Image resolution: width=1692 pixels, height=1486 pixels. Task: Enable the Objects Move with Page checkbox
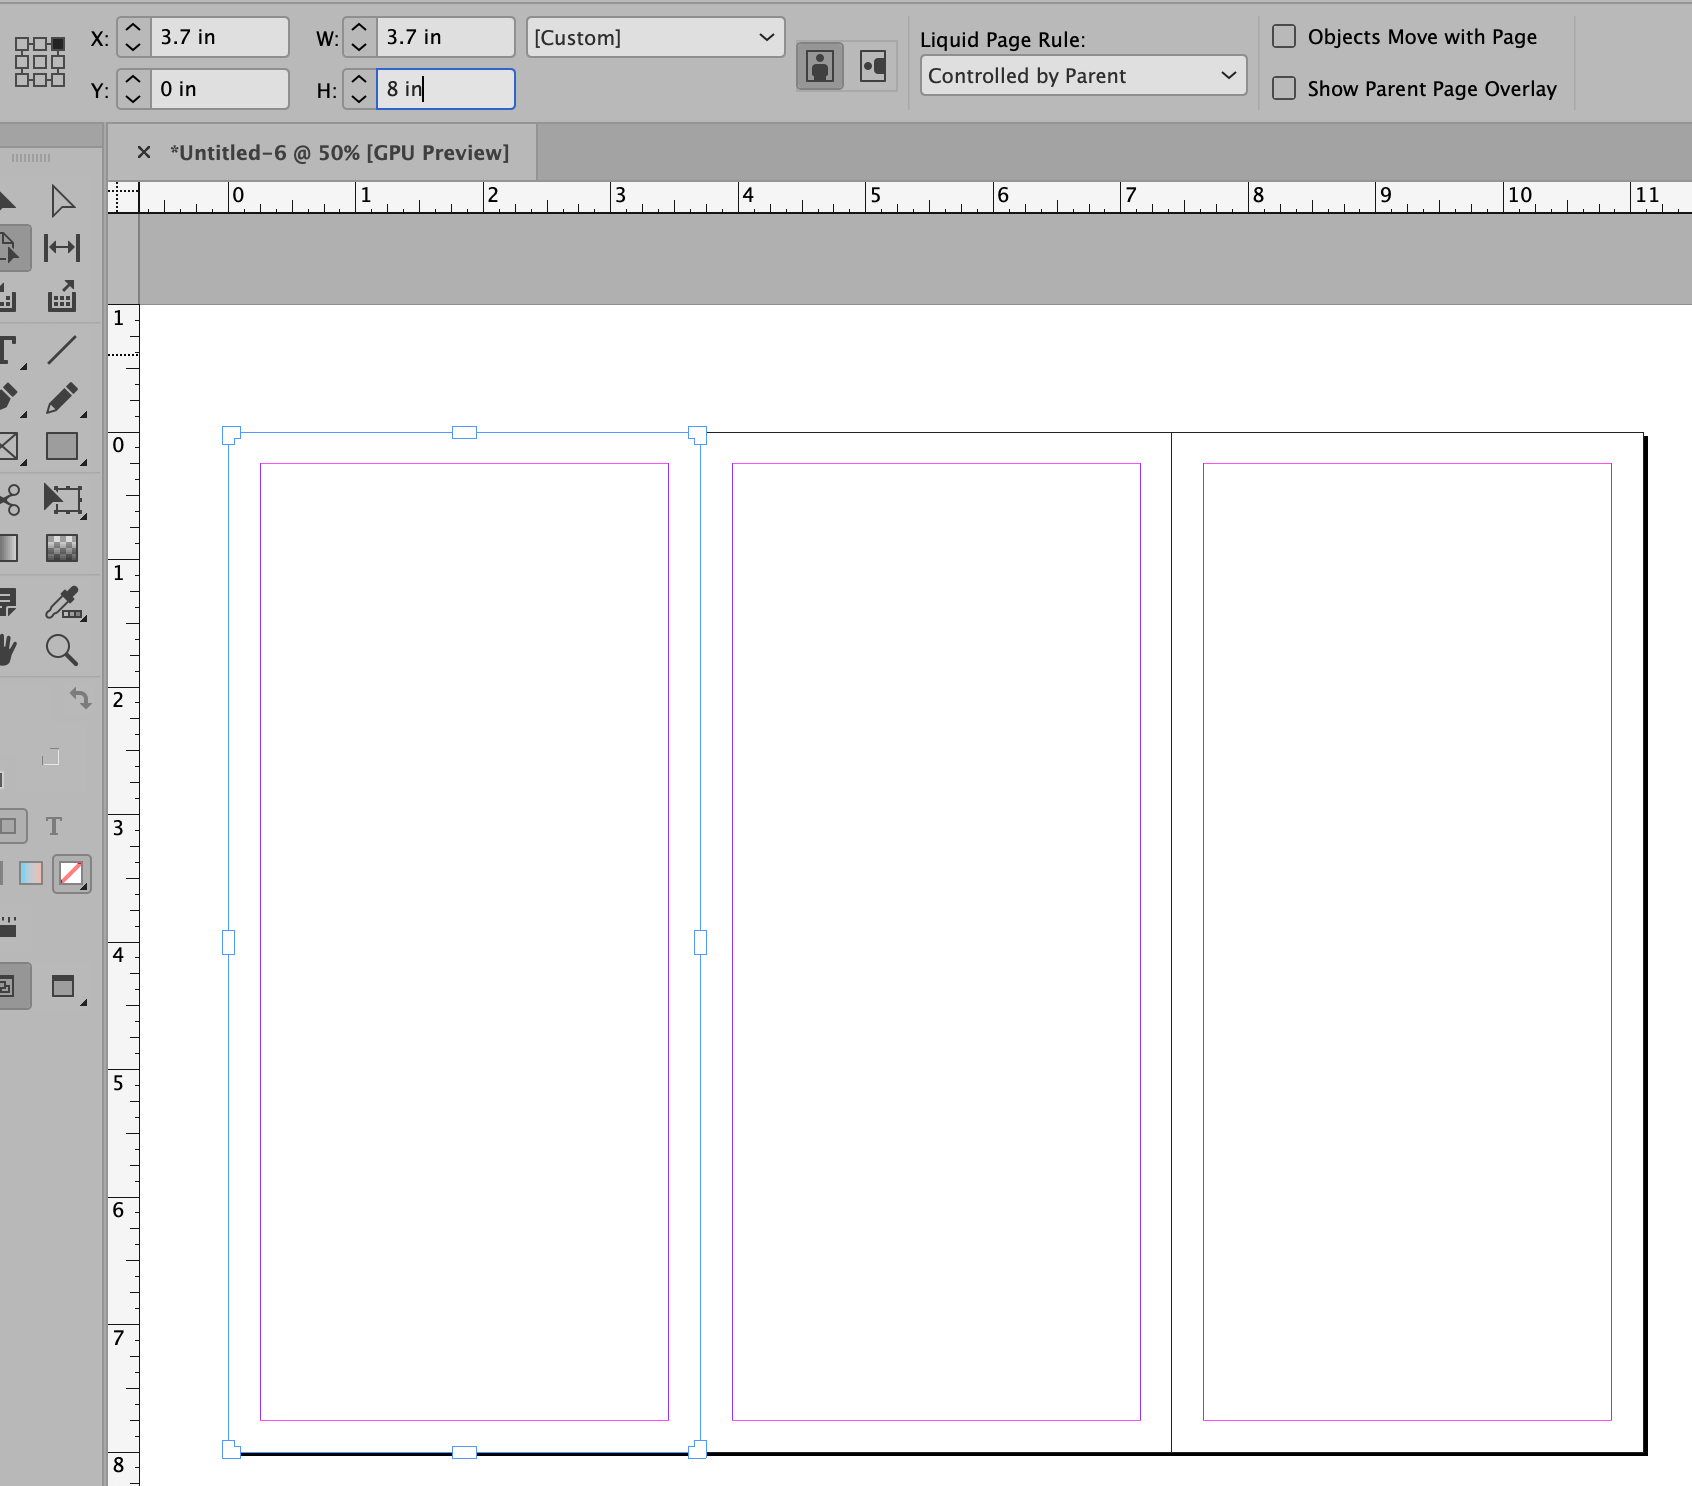click(1284, 35)
